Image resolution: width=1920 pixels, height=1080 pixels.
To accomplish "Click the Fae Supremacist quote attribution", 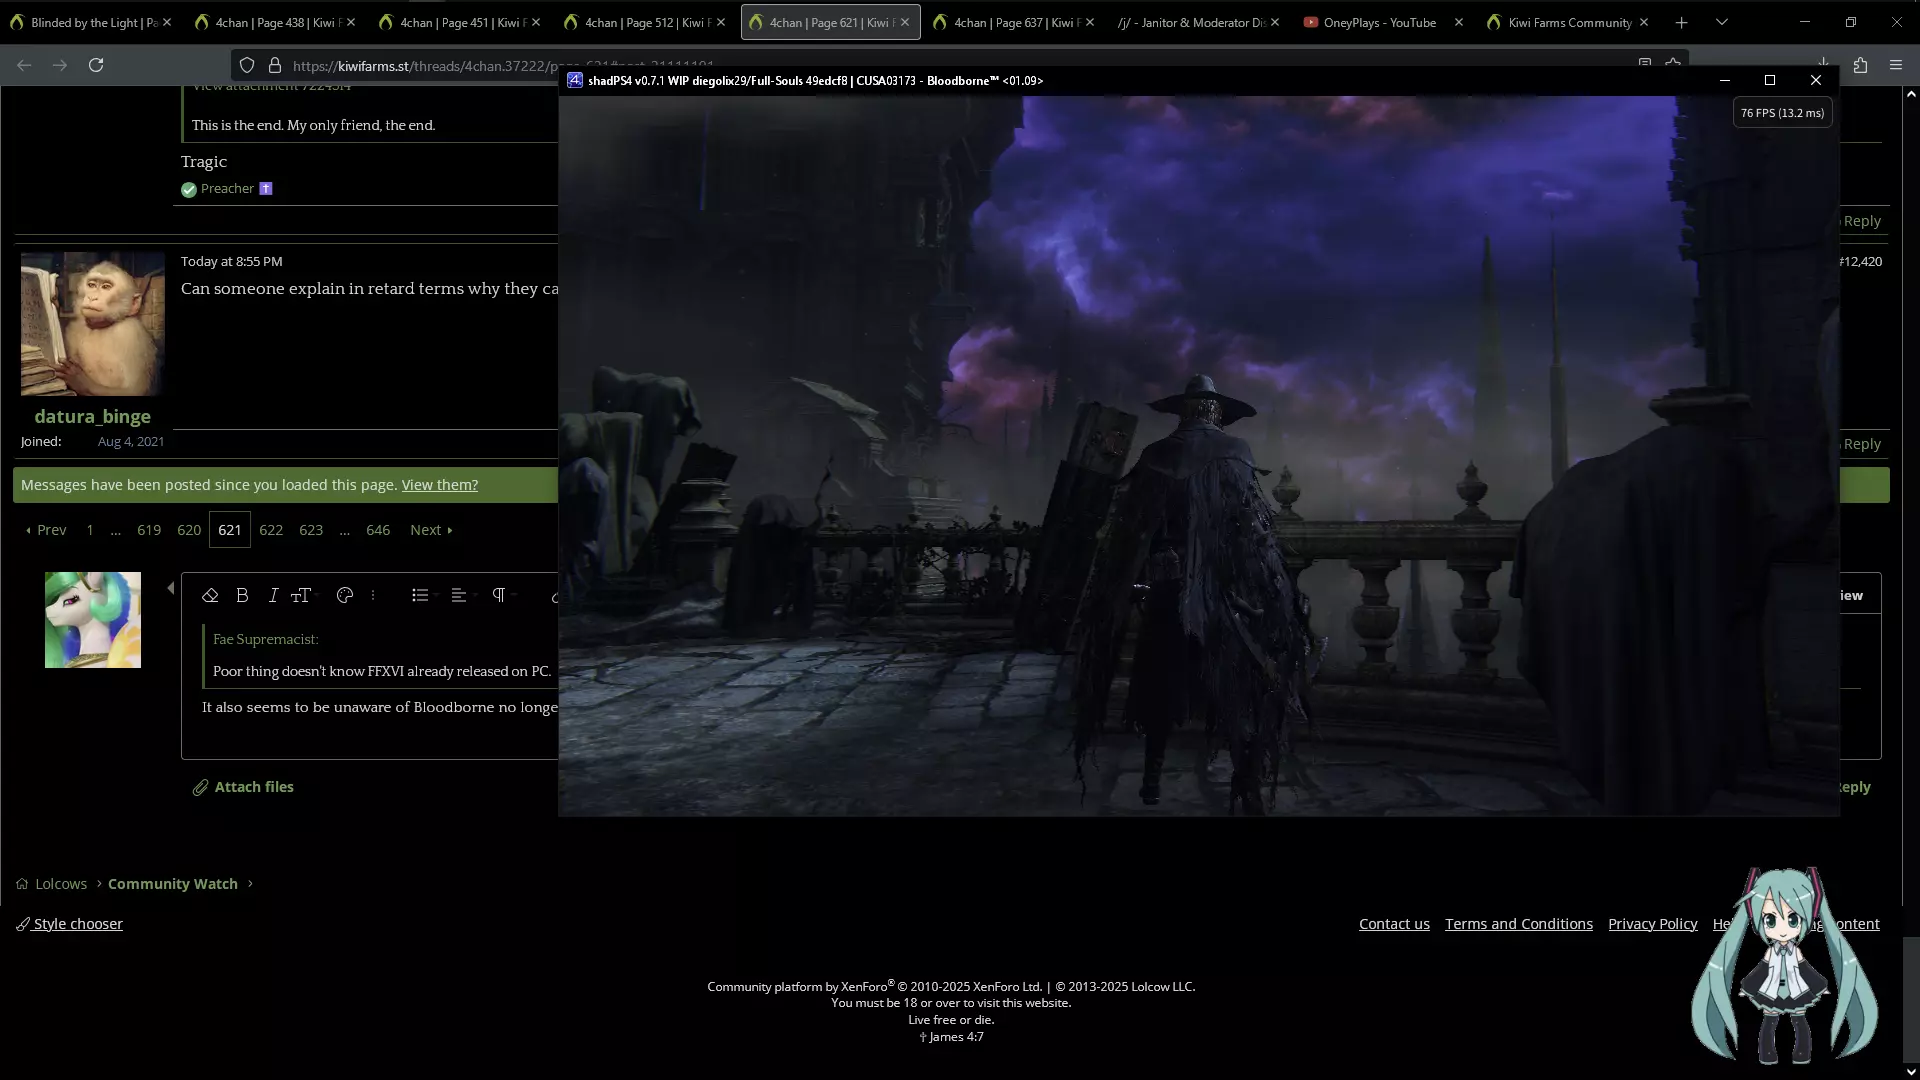I will tap(266, 639).
